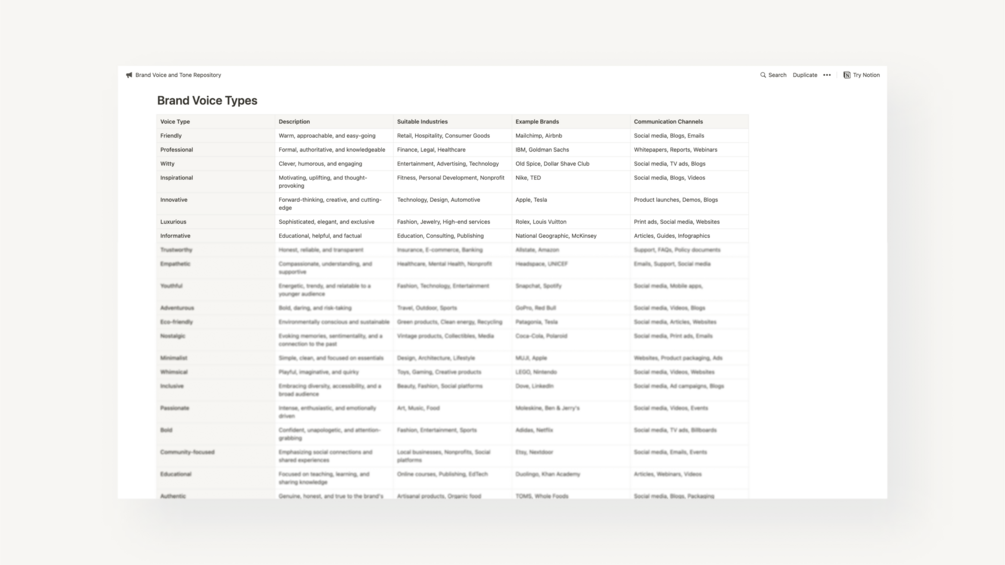Screen dimensions: 1005x565
Task: Select the Authentic voice type cell
Action: coord(216,495)
